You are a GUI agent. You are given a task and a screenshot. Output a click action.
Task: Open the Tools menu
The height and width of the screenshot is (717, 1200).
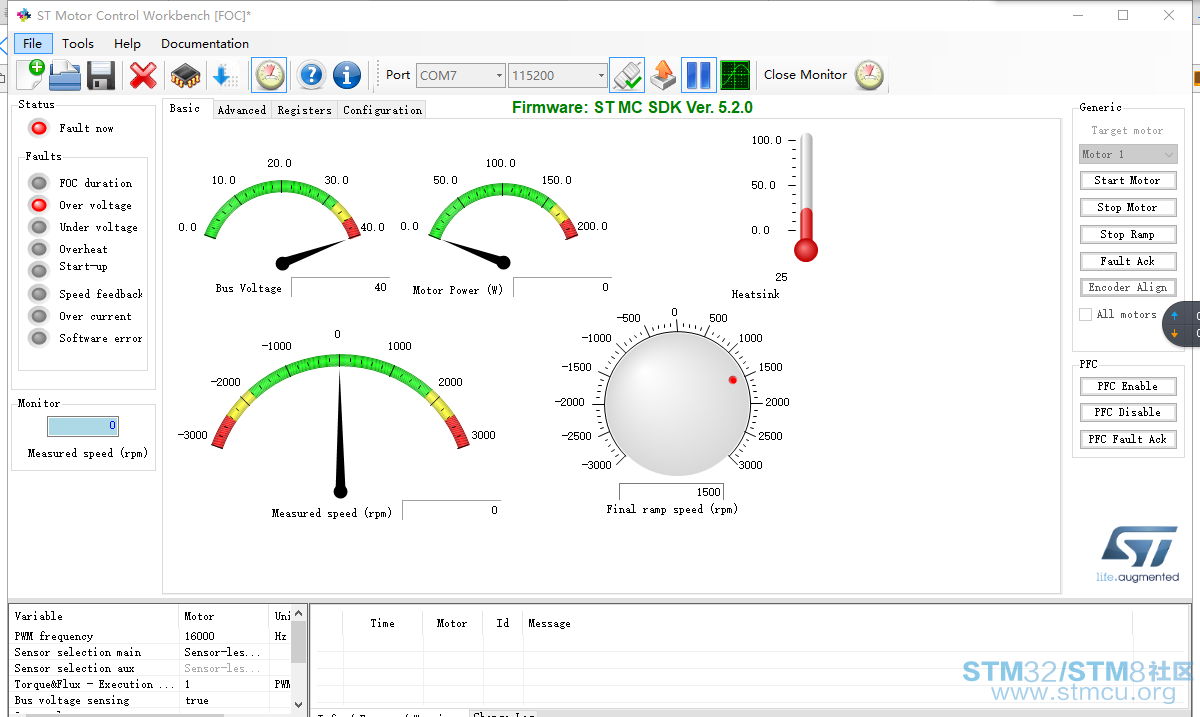[x=78, y=43]
